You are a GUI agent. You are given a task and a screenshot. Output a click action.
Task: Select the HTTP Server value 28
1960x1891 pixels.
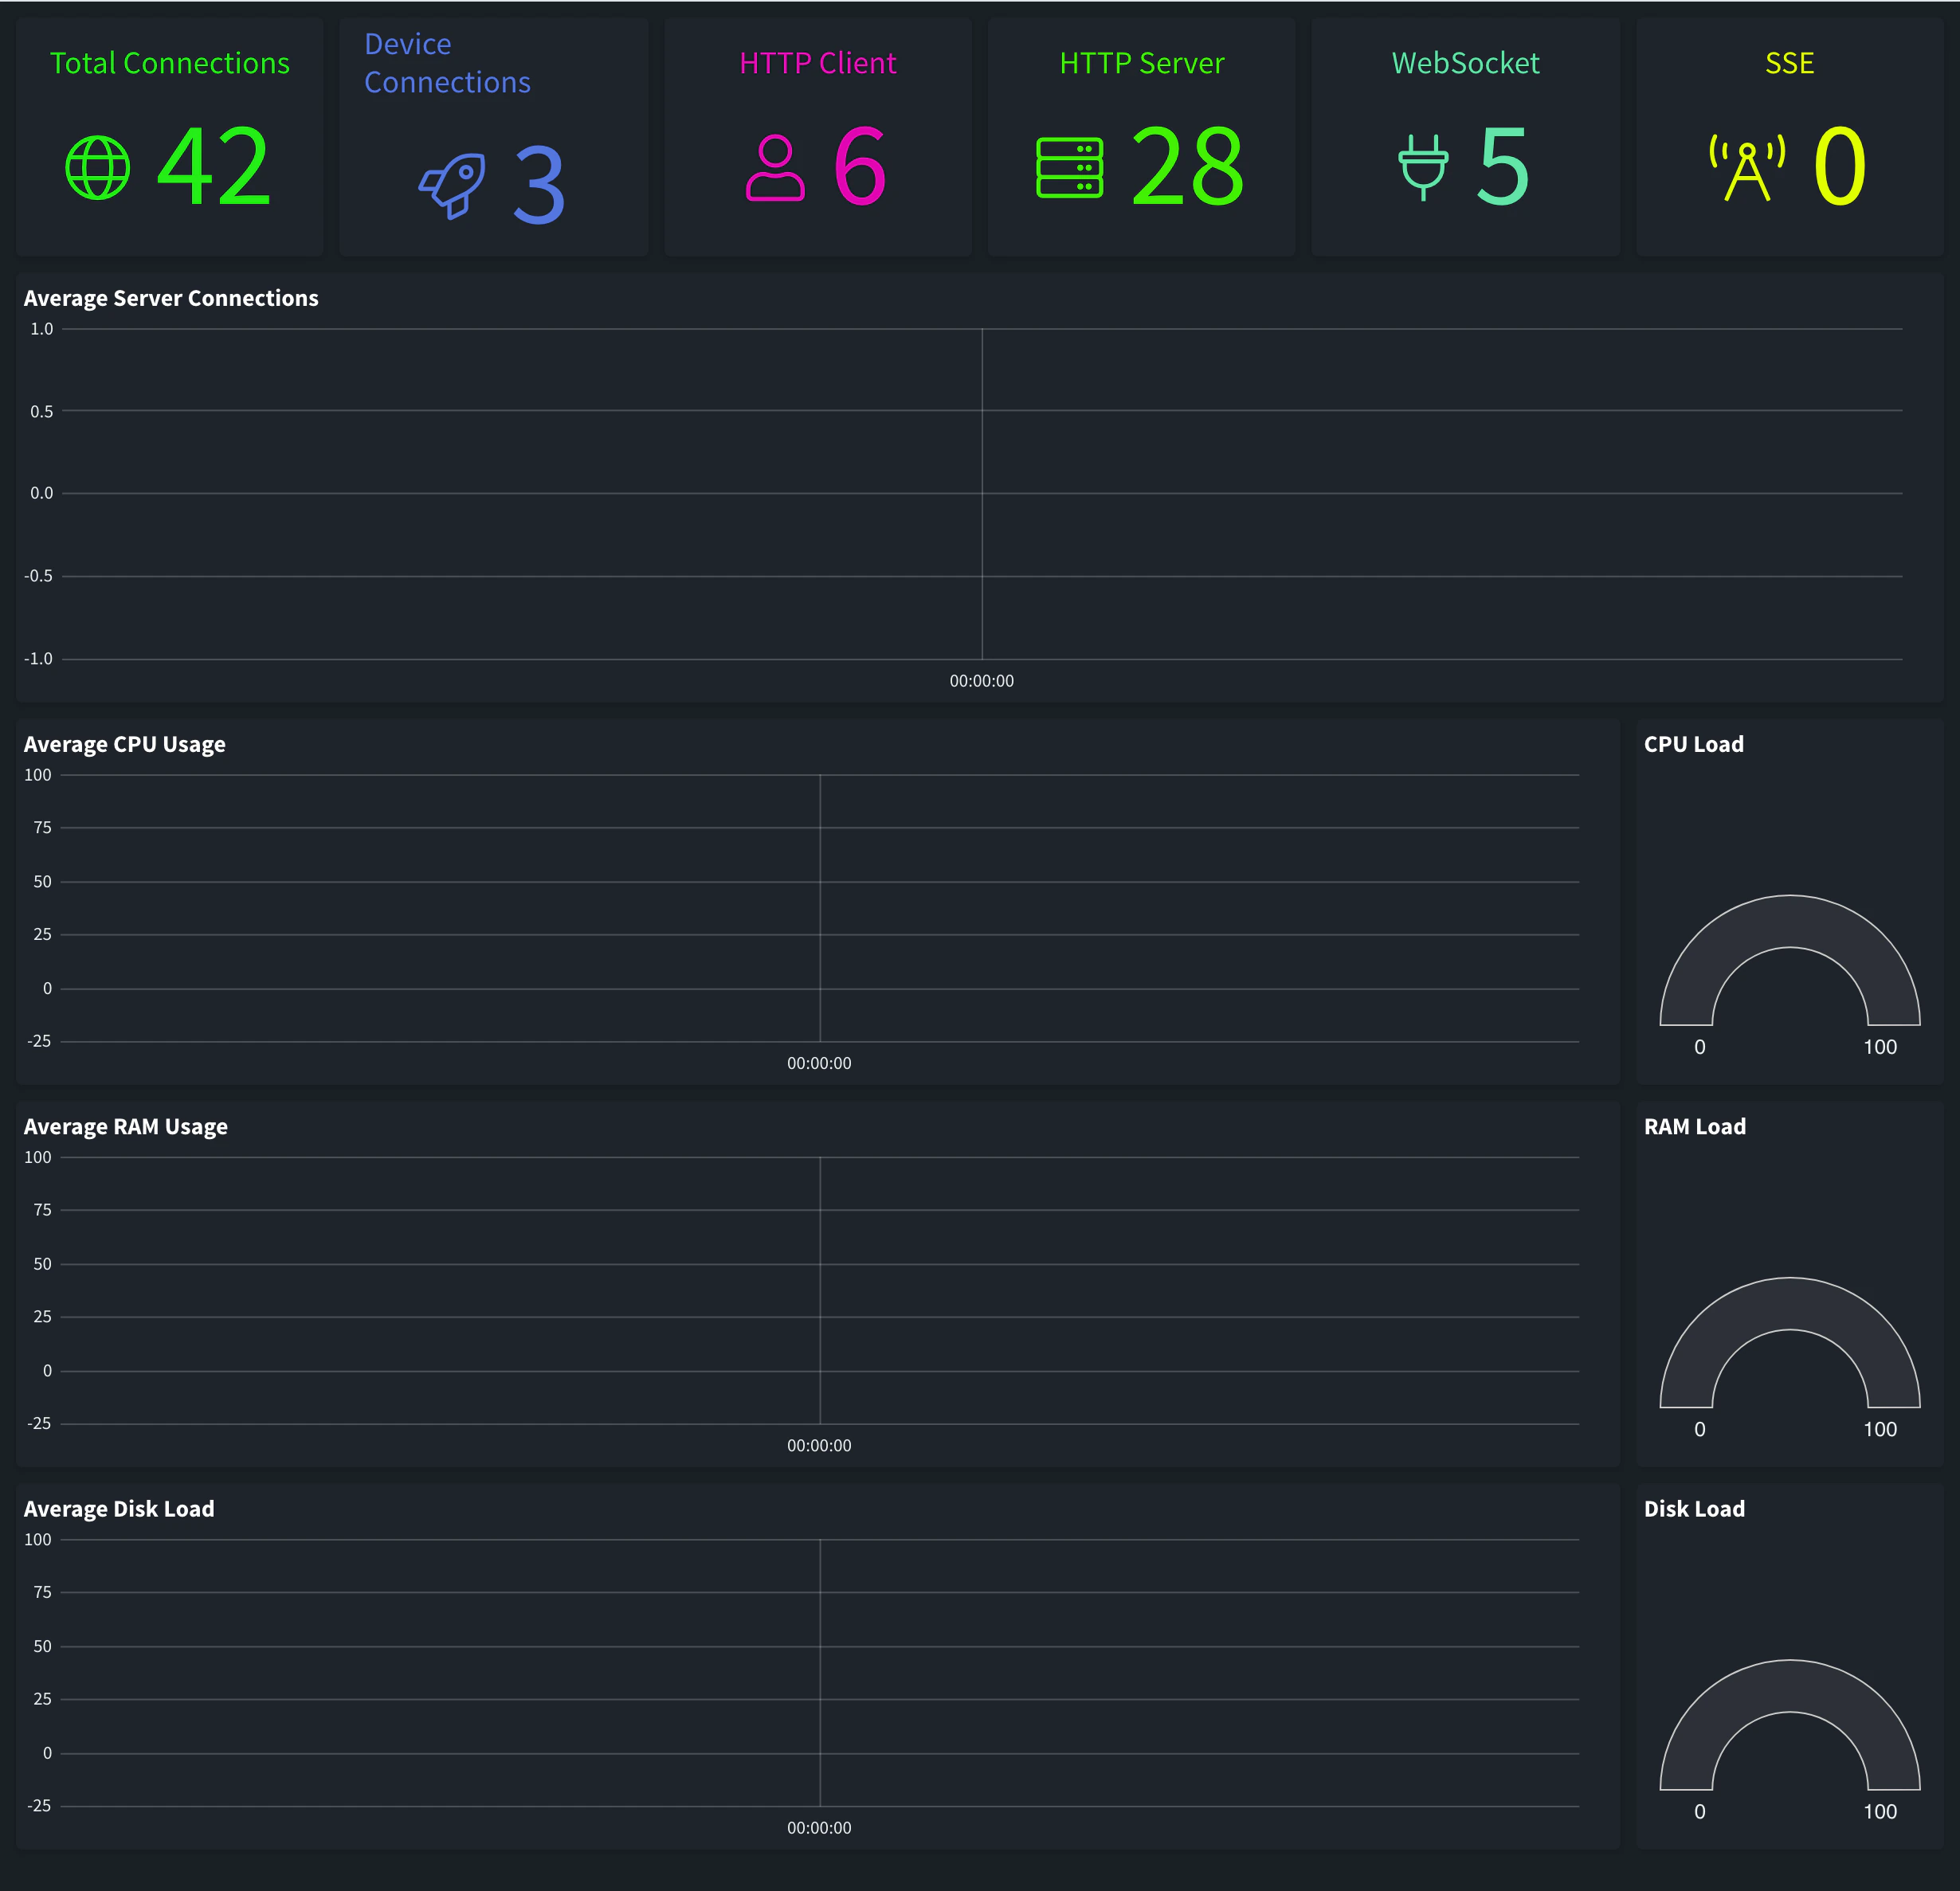click(x=1188, y=167)
